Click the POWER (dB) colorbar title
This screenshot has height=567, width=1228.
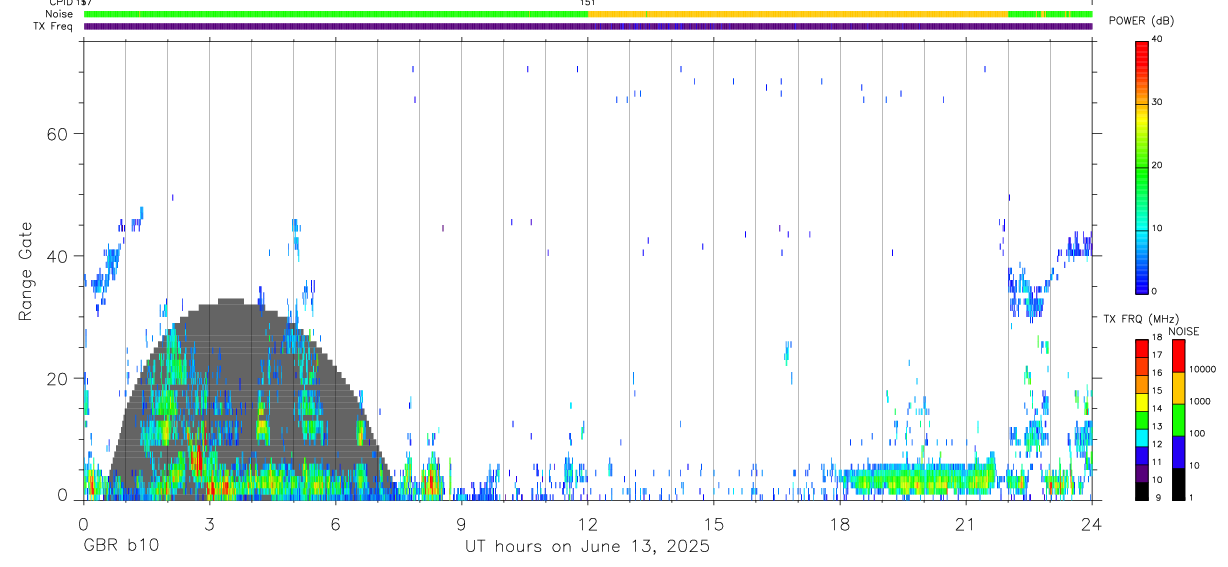[x=1142, y=20]
